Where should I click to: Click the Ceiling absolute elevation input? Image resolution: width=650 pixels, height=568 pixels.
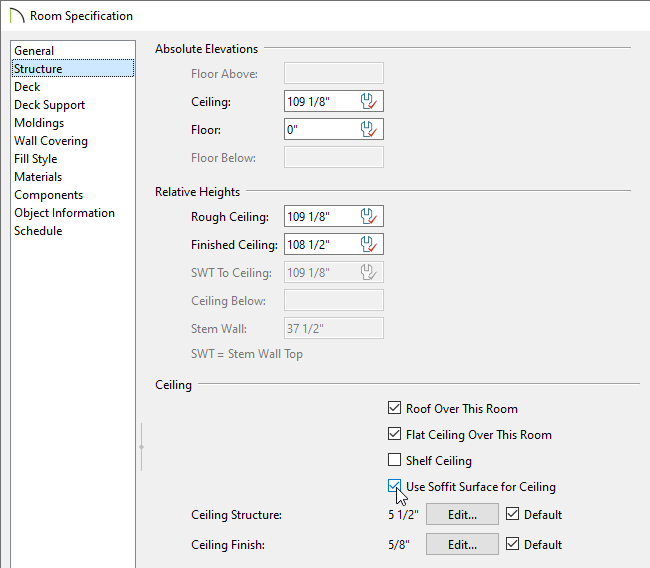point(334,101)
